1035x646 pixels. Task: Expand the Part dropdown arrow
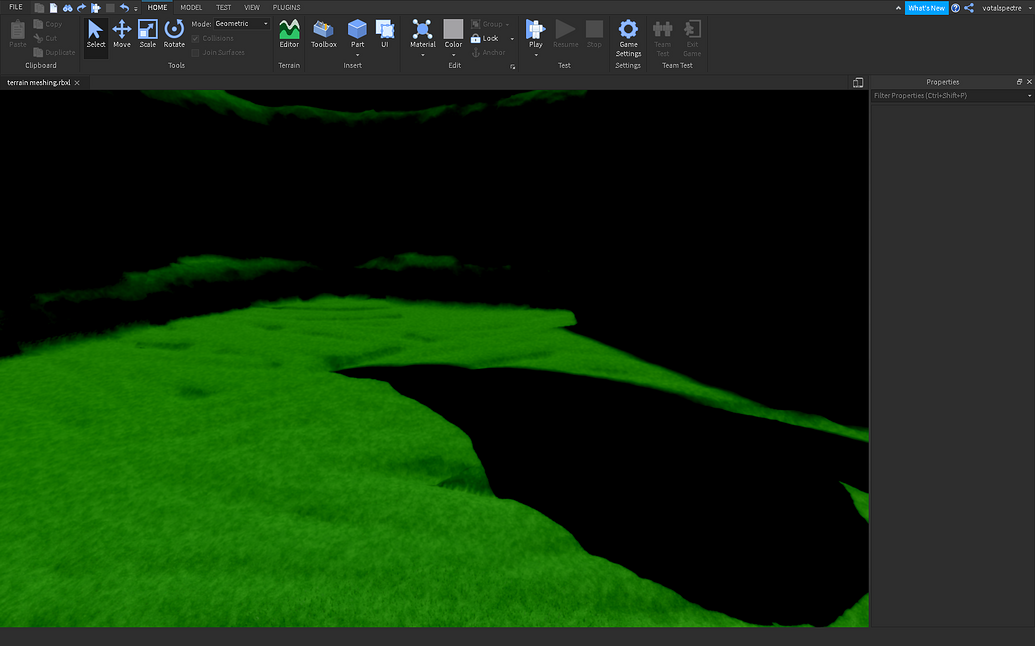point(357,55)
